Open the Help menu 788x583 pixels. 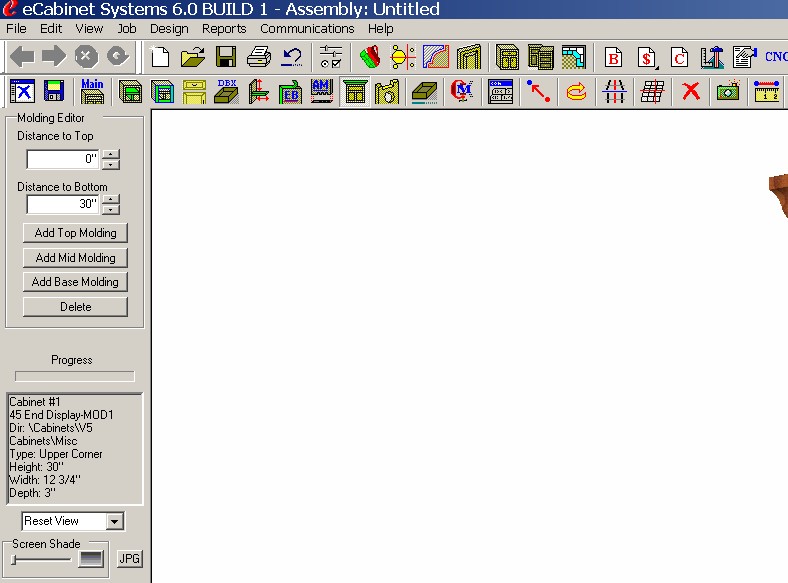point(380,29)
